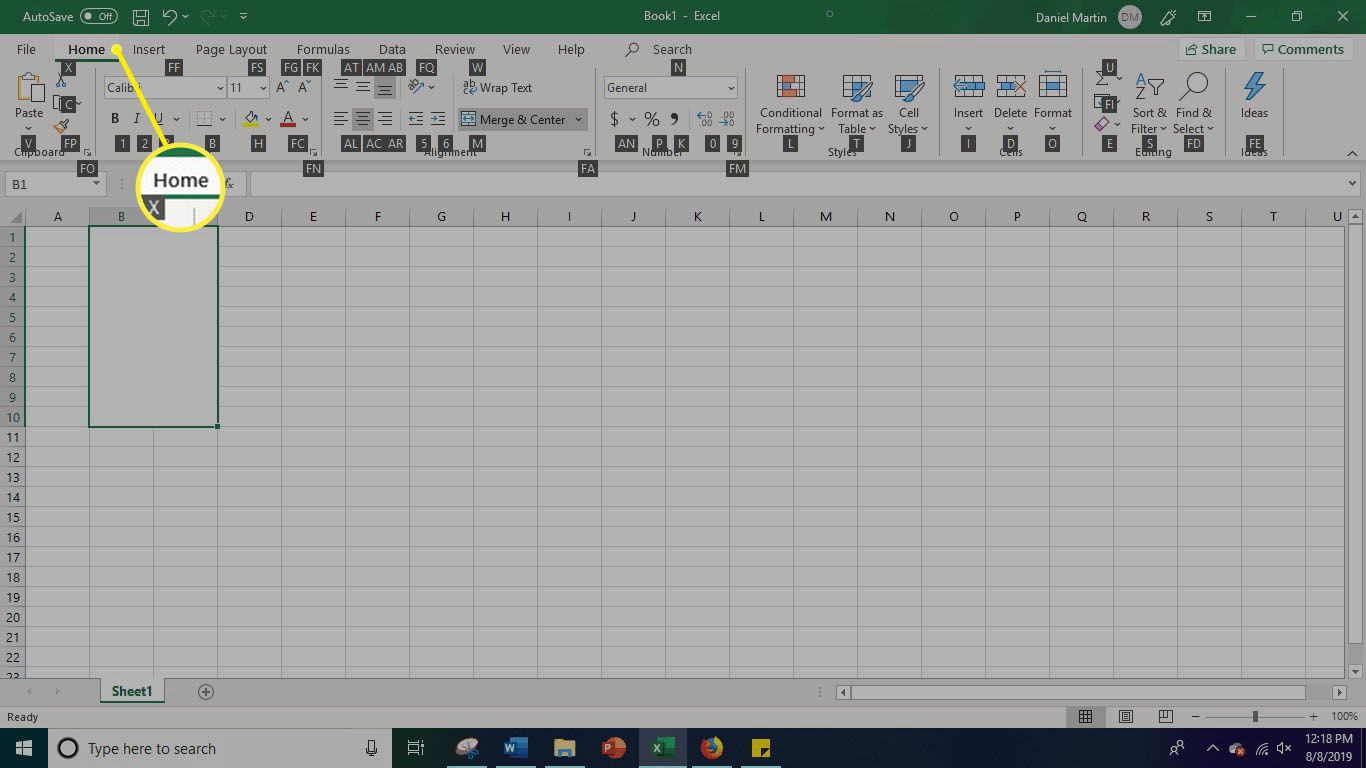The image size is (1366, 768).
Task: Expand the font name dropdown
Action: 219,88
